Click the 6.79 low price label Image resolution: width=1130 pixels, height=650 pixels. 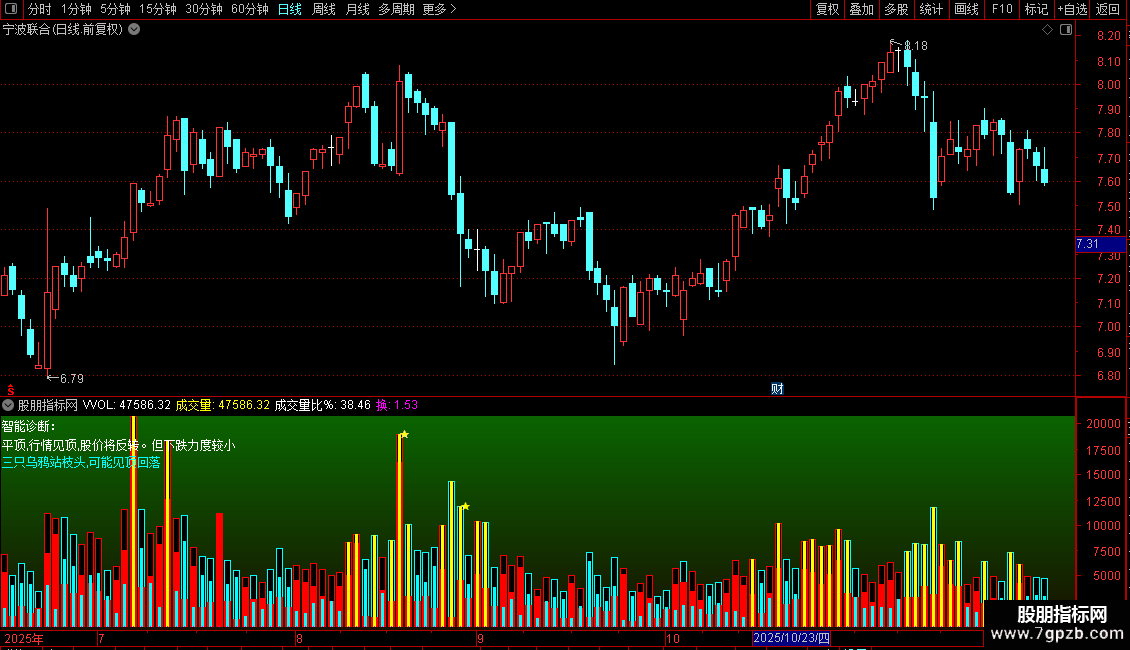[71, 378]
